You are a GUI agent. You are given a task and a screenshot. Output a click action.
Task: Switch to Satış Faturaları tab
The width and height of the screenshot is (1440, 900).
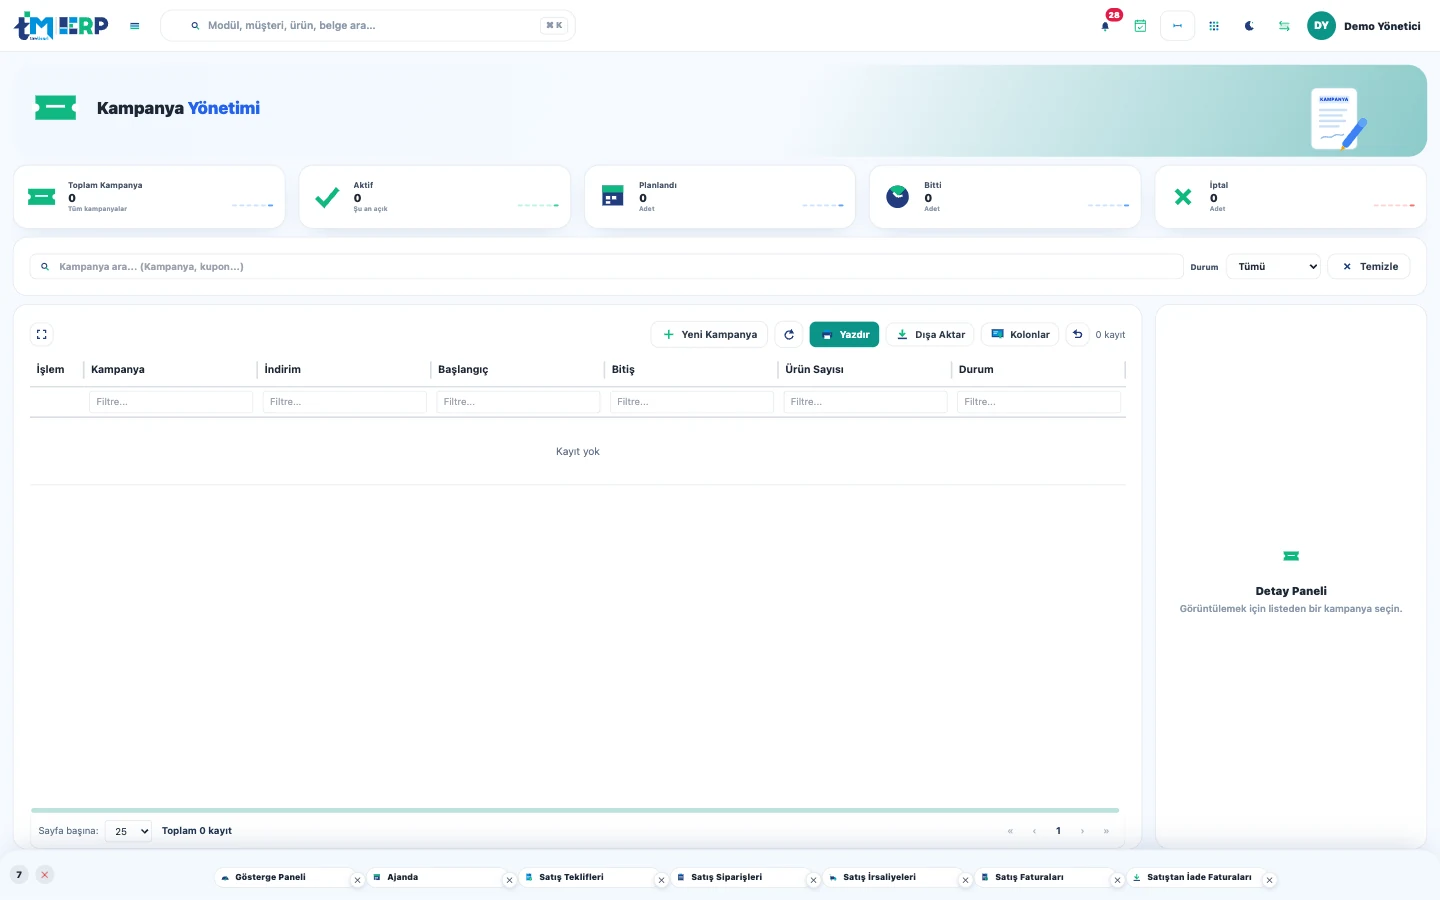point(1029,877)
